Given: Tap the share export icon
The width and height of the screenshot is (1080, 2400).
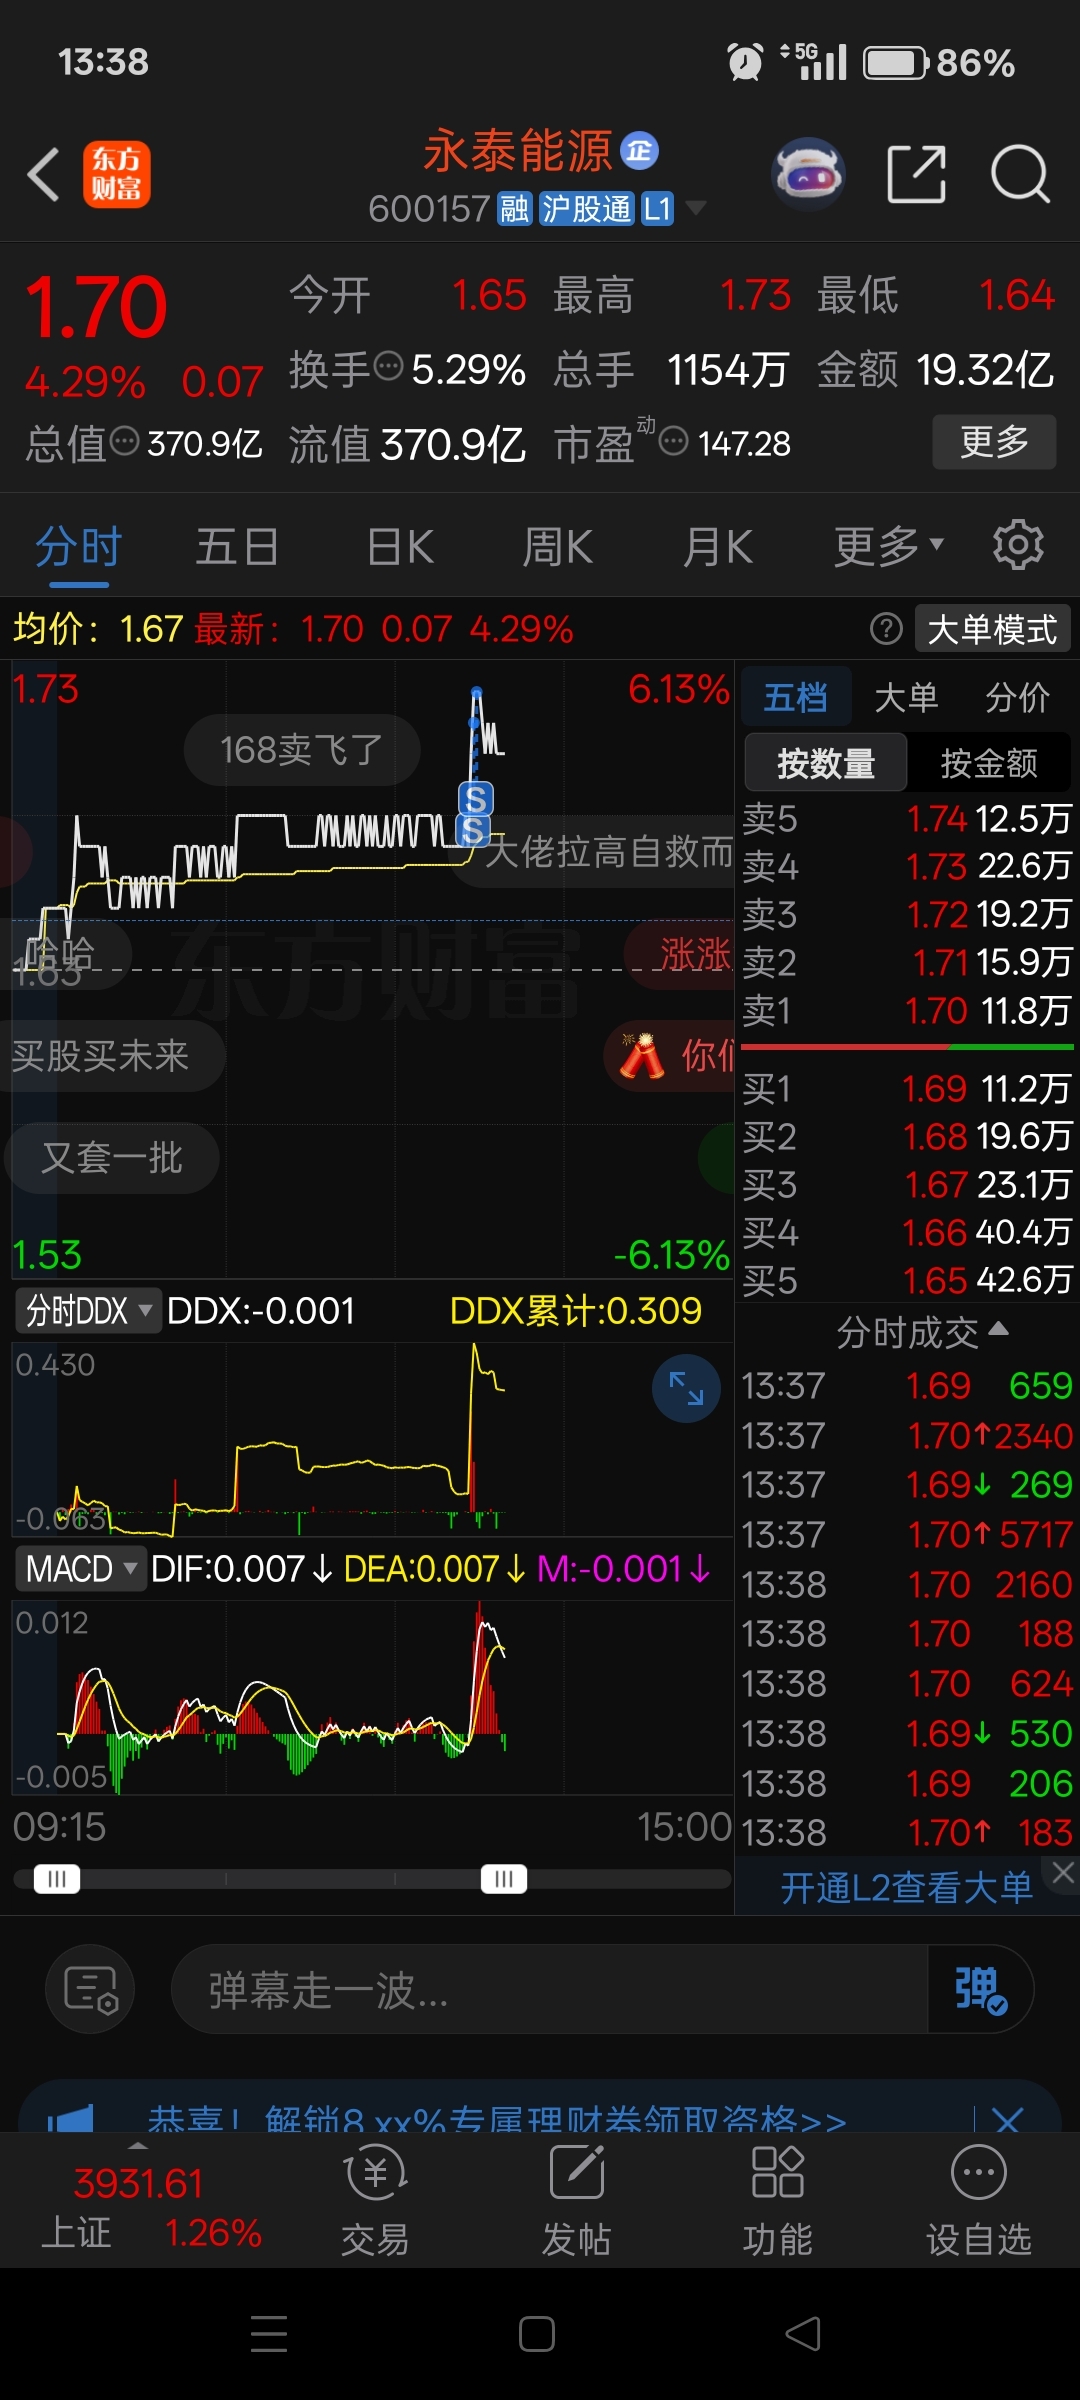Looking at the screenshot, I should 917,174.
